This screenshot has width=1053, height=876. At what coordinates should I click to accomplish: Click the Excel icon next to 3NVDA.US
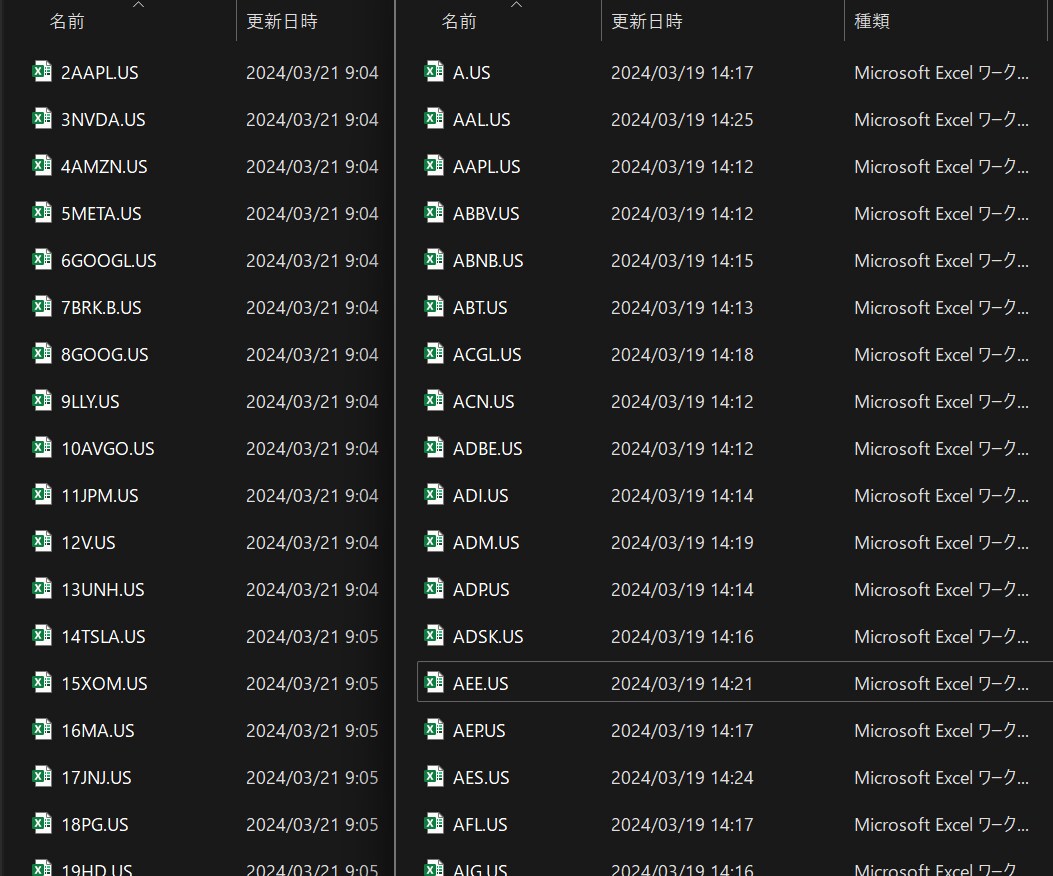coord(42,118)
